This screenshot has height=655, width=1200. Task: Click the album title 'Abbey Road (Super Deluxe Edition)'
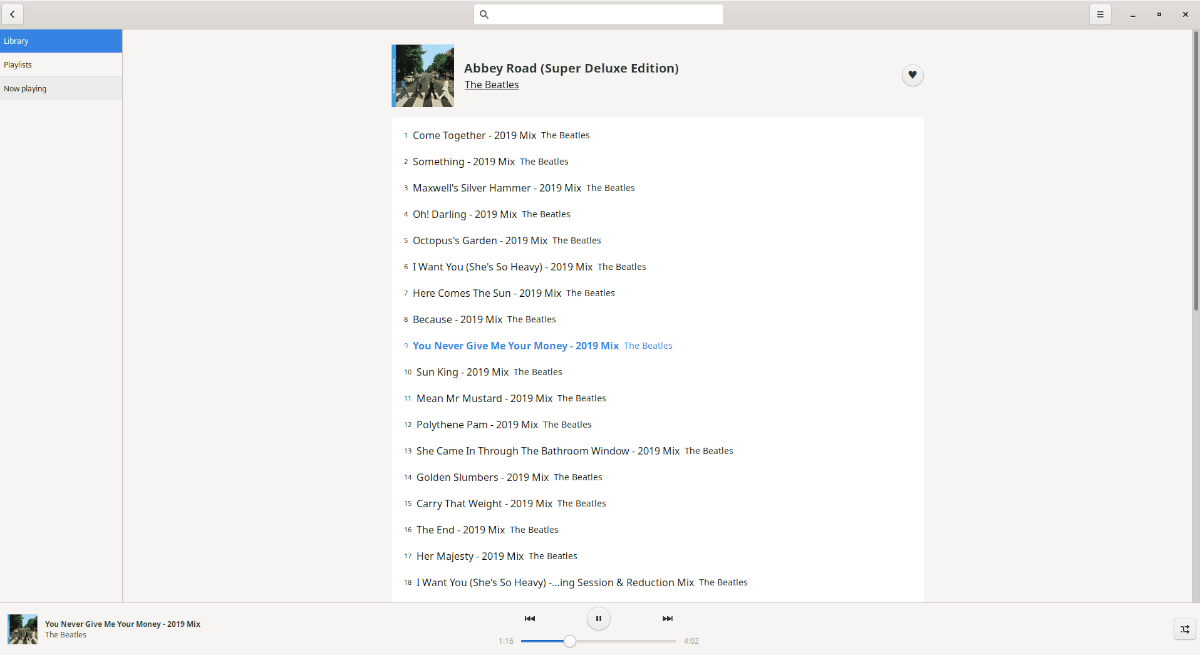(571, 68)
